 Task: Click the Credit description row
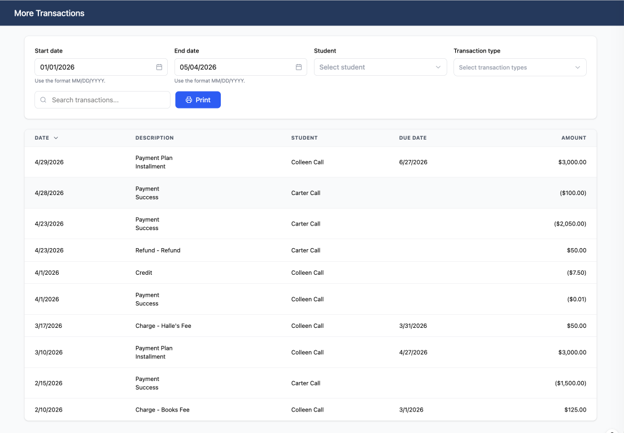[x=144, y=272]
